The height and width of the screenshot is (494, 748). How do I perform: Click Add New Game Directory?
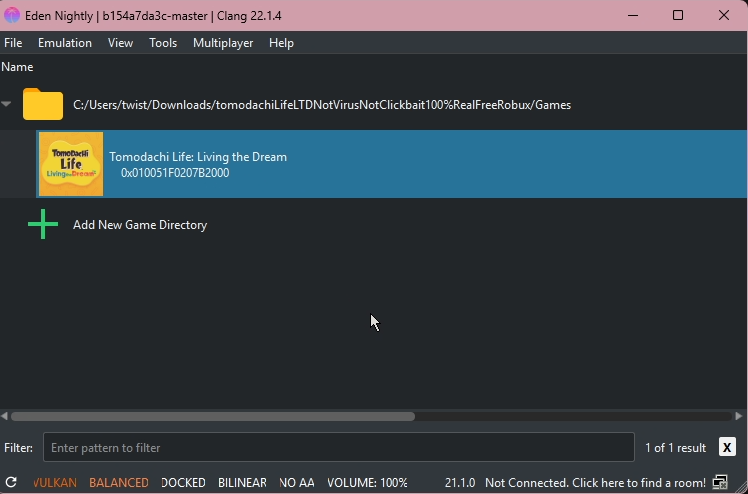pos(140,225)
